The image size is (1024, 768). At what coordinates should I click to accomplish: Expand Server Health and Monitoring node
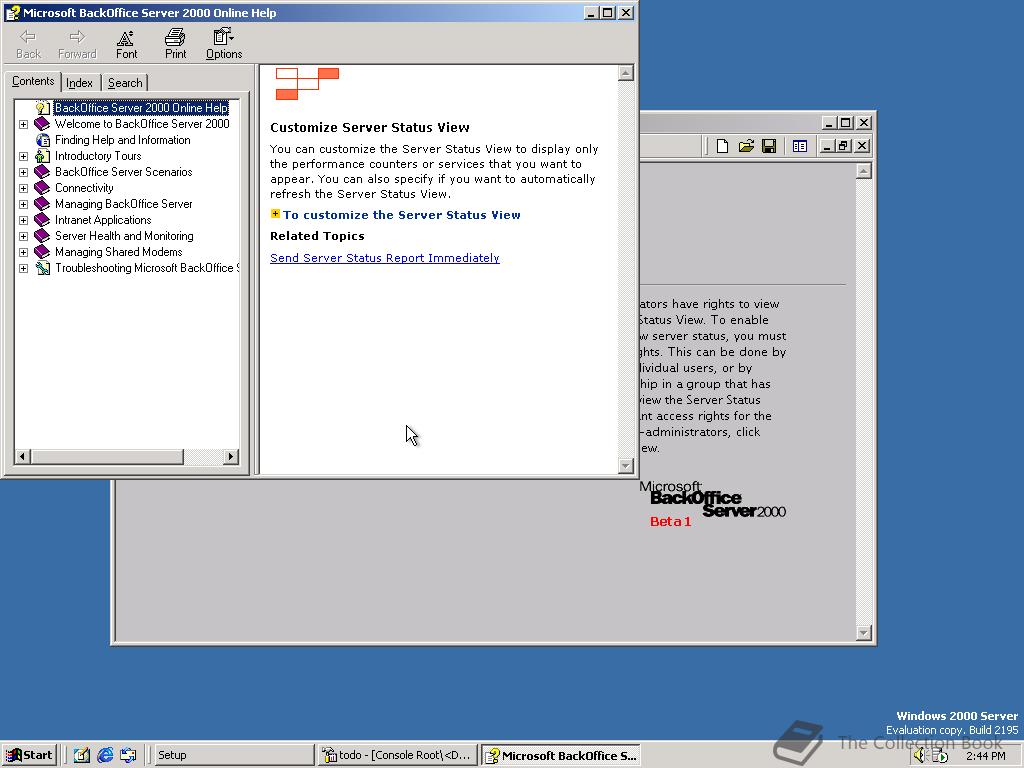coord(24,236)
